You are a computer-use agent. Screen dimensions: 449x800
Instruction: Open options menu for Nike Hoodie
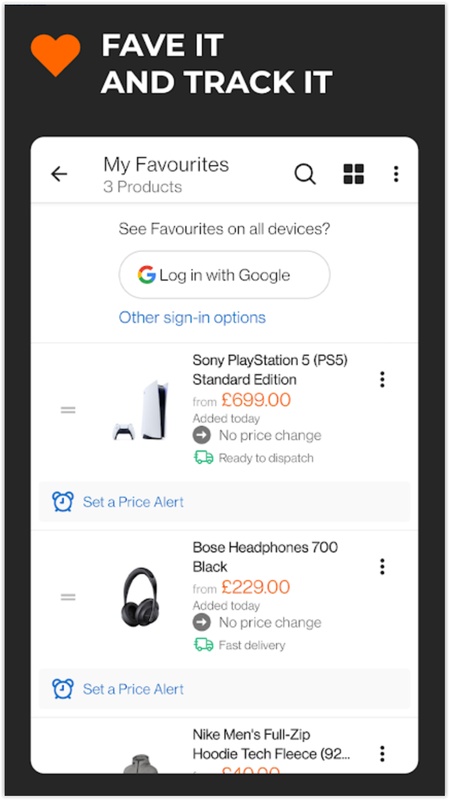[382, 754]
